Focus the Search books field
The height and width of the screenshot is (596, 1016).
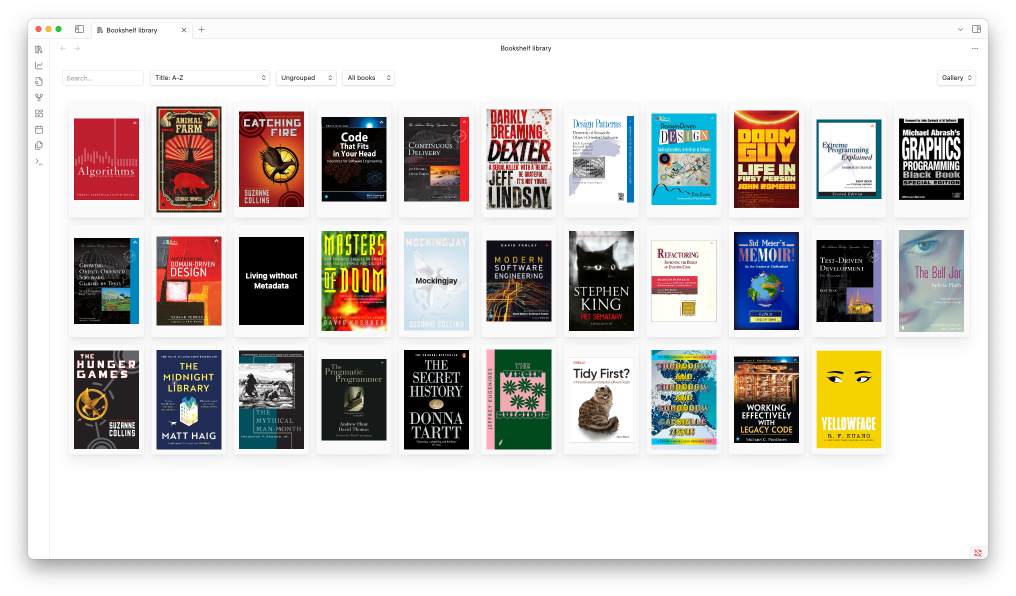102,78
